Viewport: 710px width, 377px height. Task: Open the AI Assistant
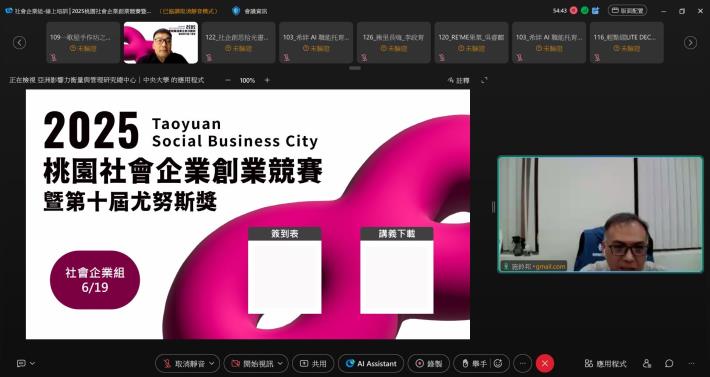click(371, 363)
